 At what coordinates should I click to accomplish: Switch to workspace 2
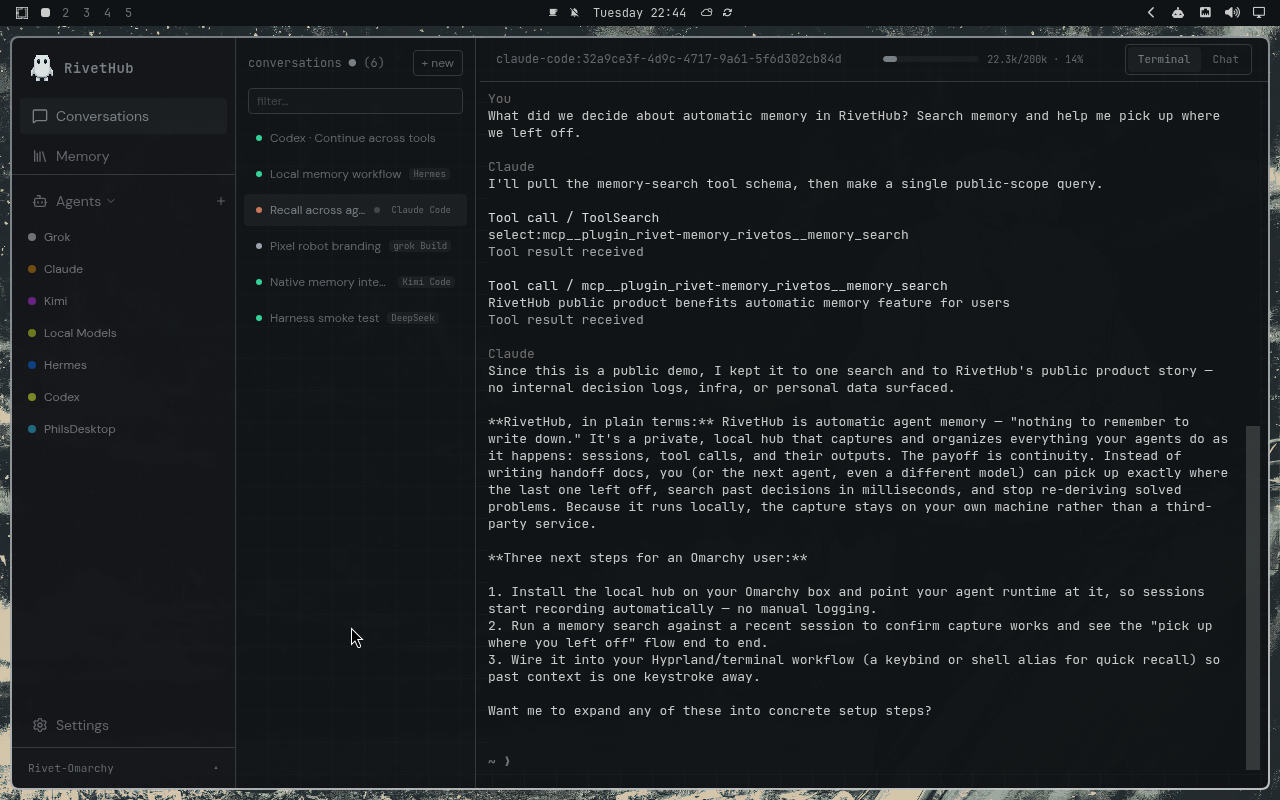click(66, 13)
